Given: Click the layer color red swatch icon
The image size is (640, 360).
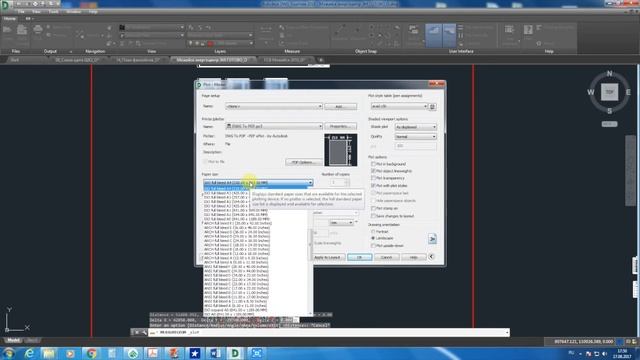Looking at the screenshot, I should [x=211, y=43].
